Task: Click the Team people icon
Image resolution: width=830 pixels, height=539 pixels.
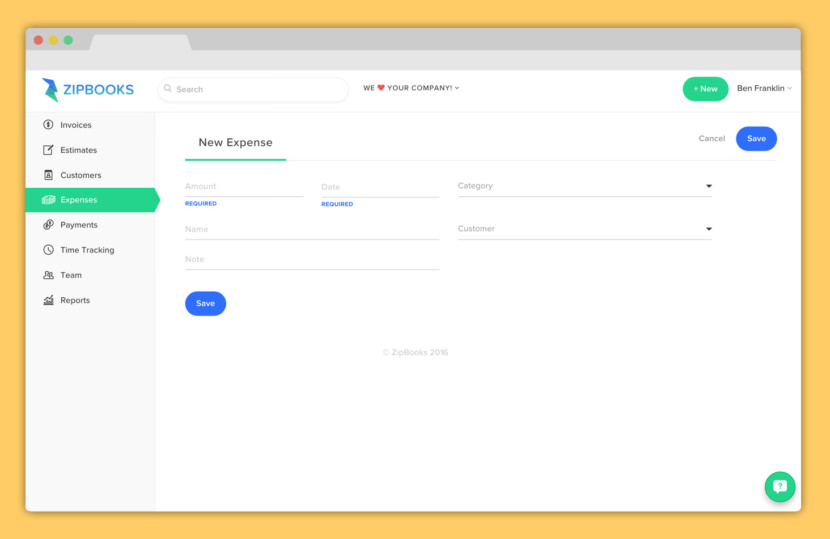Action: (48, 275)
